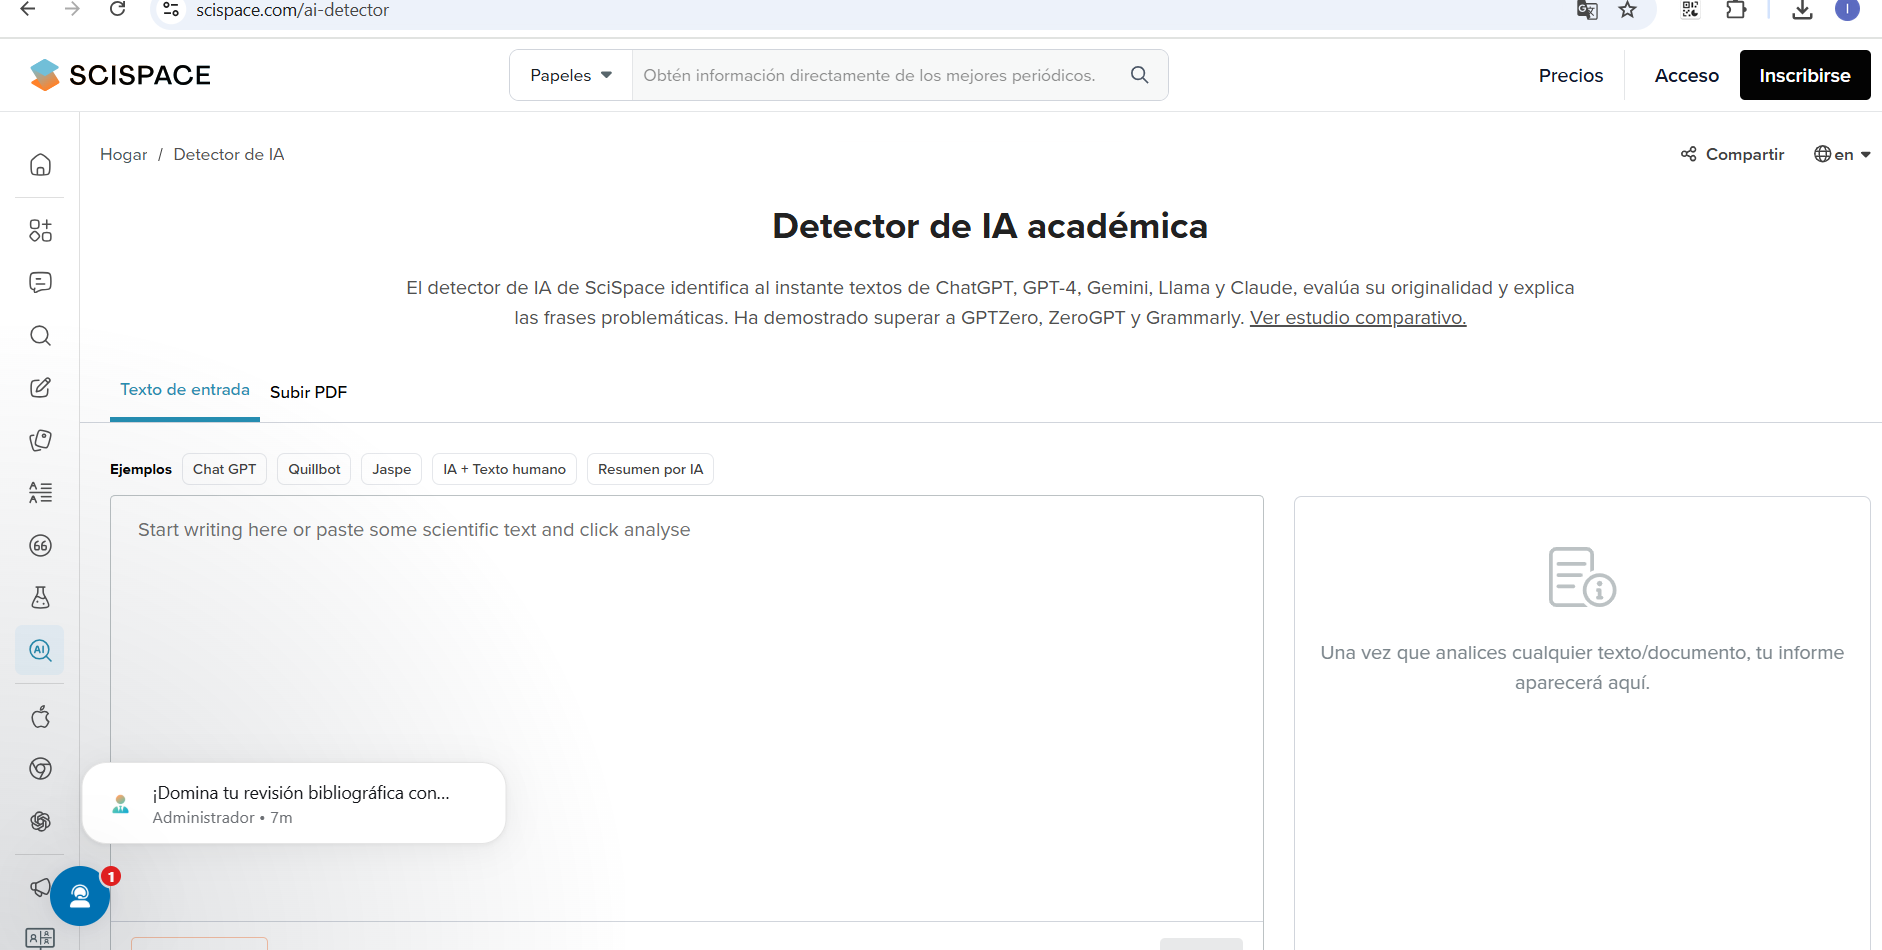Open the Ver estudio comparativo link
Viewport: 1882px width, 950px height.
(1357, 318)
